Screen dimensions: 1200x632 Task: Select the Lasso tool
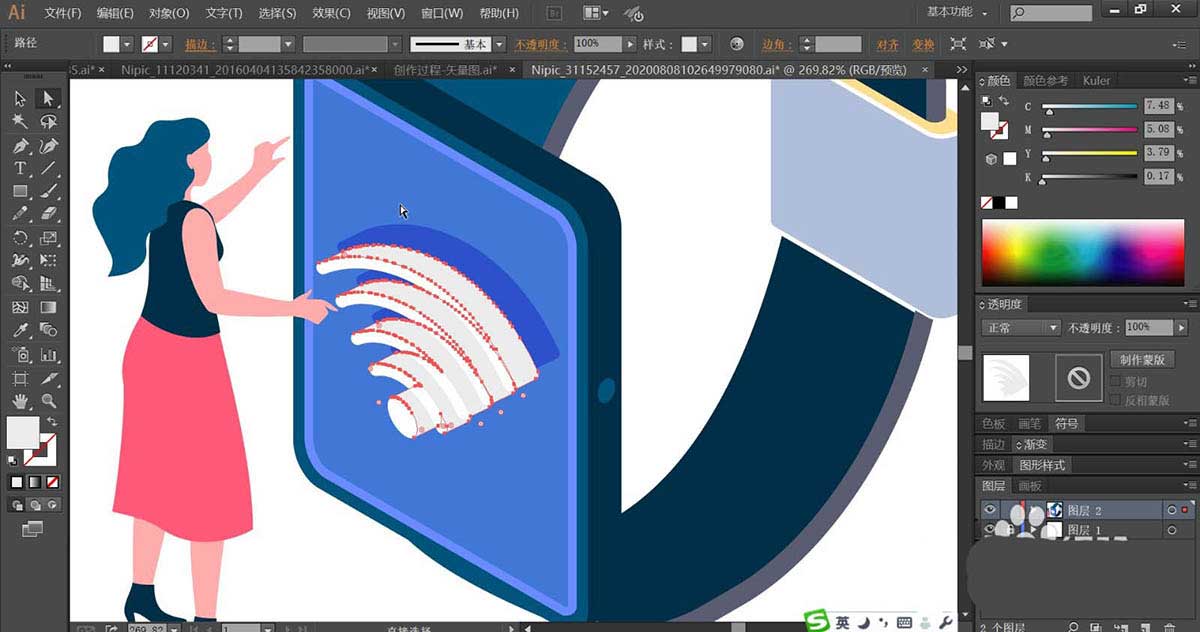pos(48,121)
